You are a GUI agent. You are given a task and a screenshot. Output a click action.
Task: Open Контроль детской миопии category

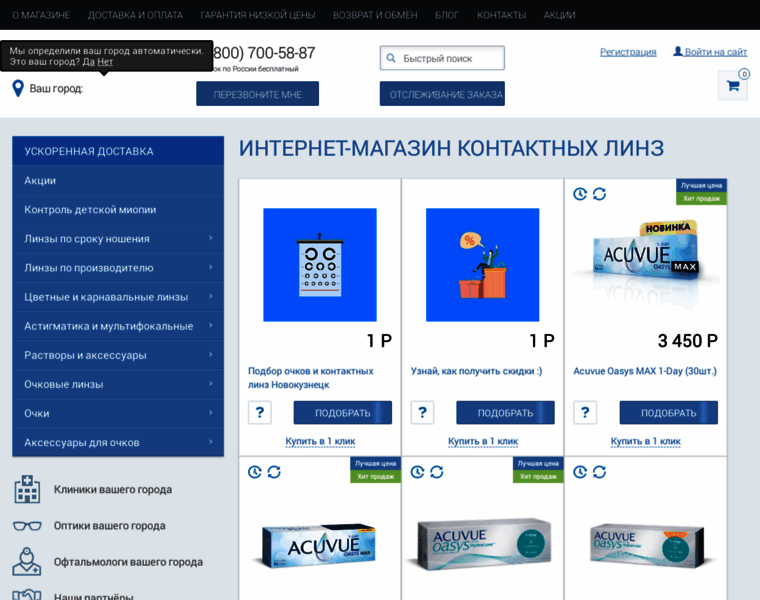pyautogui.click(x=118, y=209)
